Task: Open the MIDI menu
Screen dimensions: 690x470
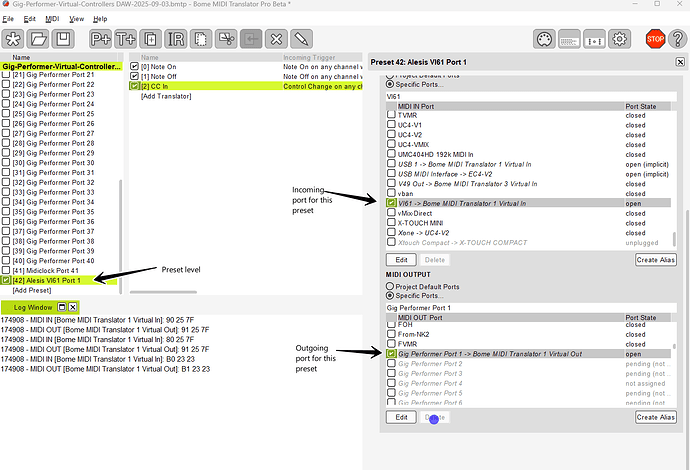Action: [x=52, y=19]
